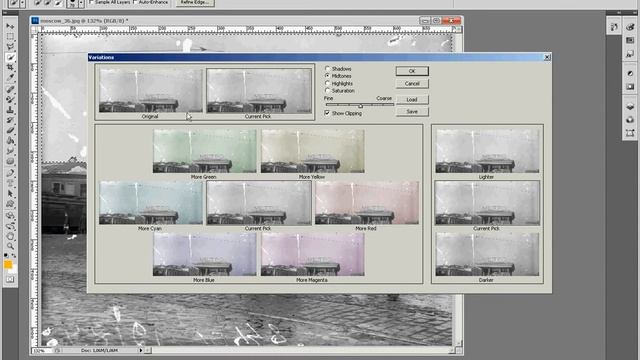This screenshot has width=640, height=360.
Task: Select the Midtones radio button
Action: coord(327,76)
